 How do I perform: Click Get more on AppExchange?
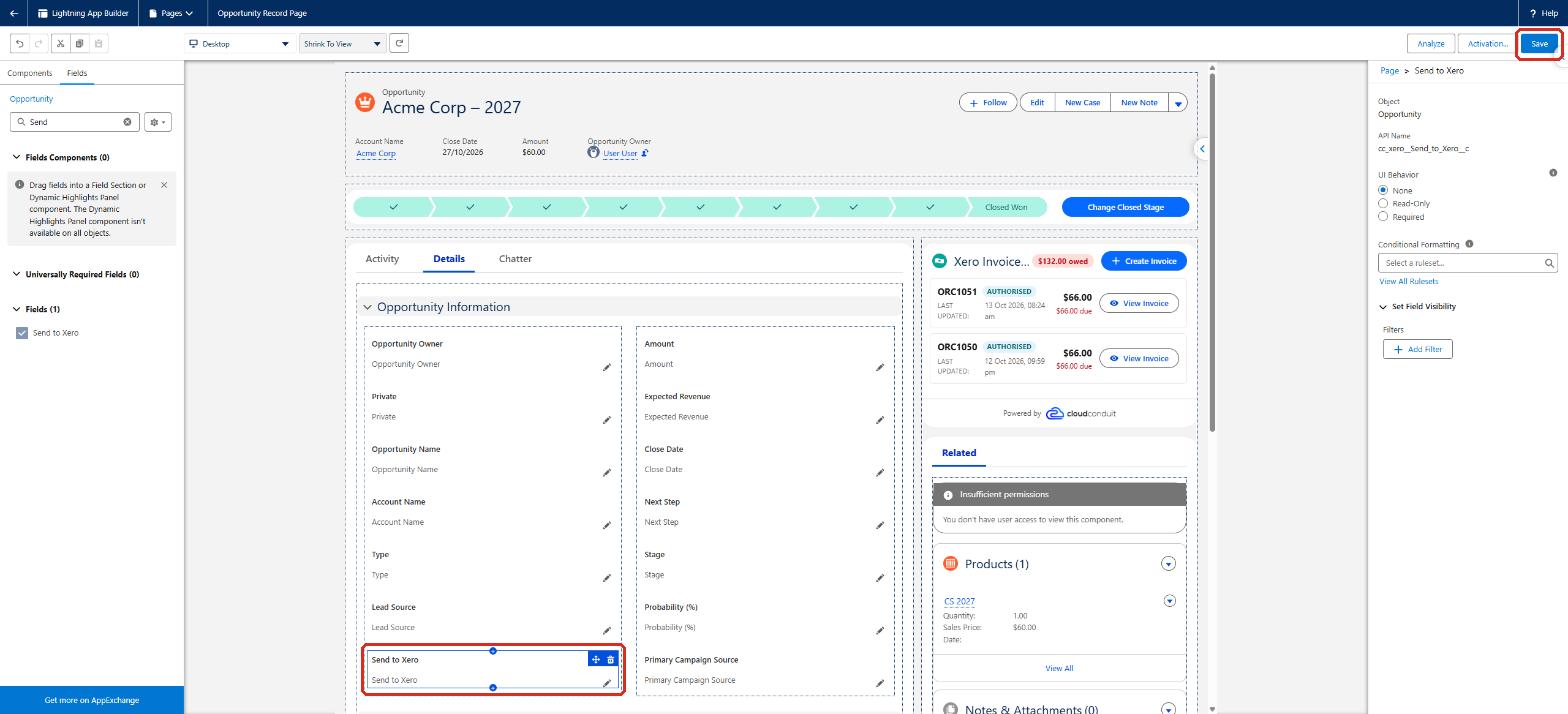point(92,700)
